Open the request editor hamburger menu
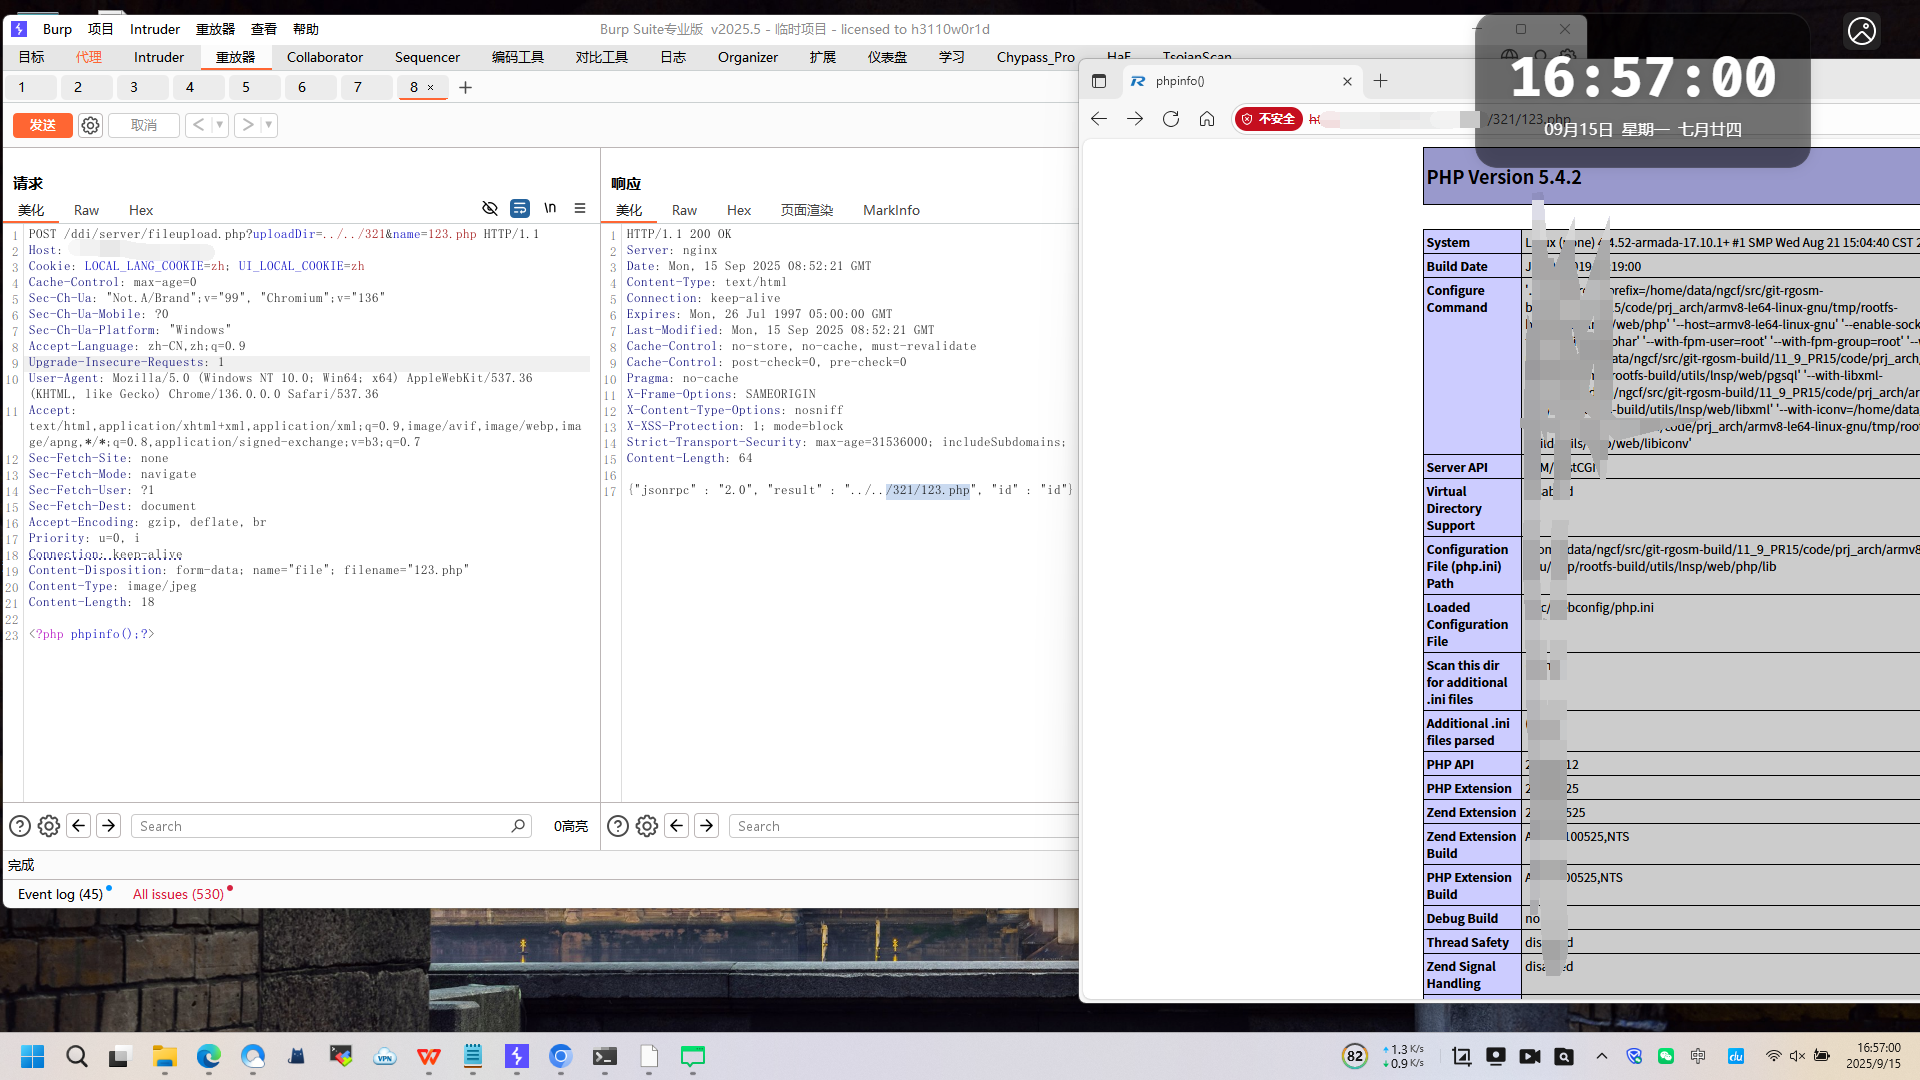 580,208
